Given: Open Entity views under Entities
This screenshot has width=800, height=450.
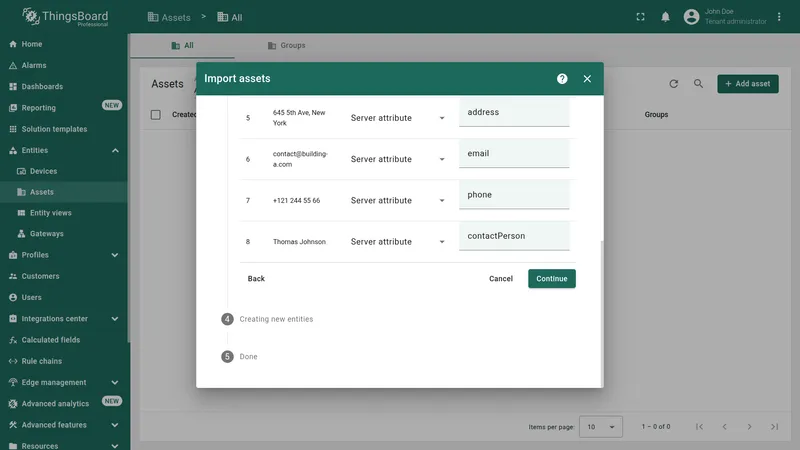Looking at the screenshot, I should coord(64,213).
